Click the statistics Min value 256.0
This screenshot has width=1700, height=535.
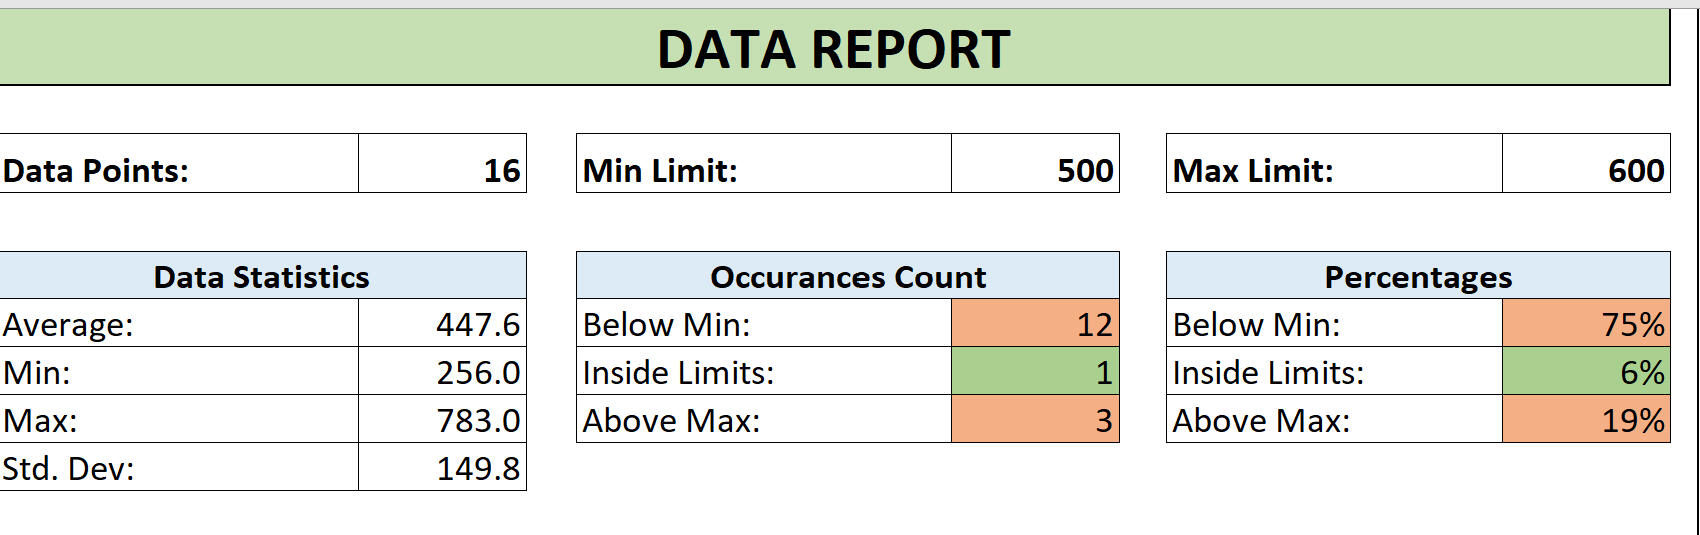[x=442, y=372]
